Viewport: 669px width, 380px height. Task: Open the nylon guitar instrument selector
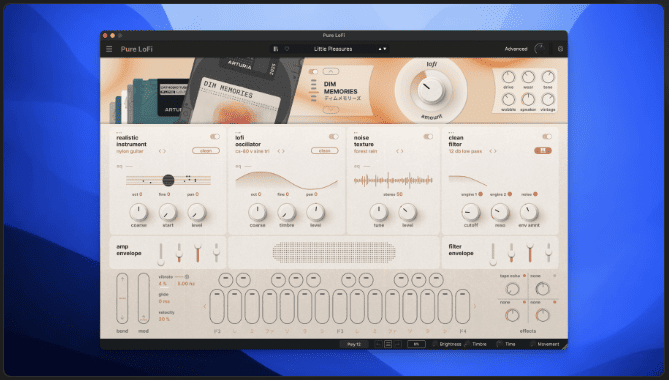point(130,151)
